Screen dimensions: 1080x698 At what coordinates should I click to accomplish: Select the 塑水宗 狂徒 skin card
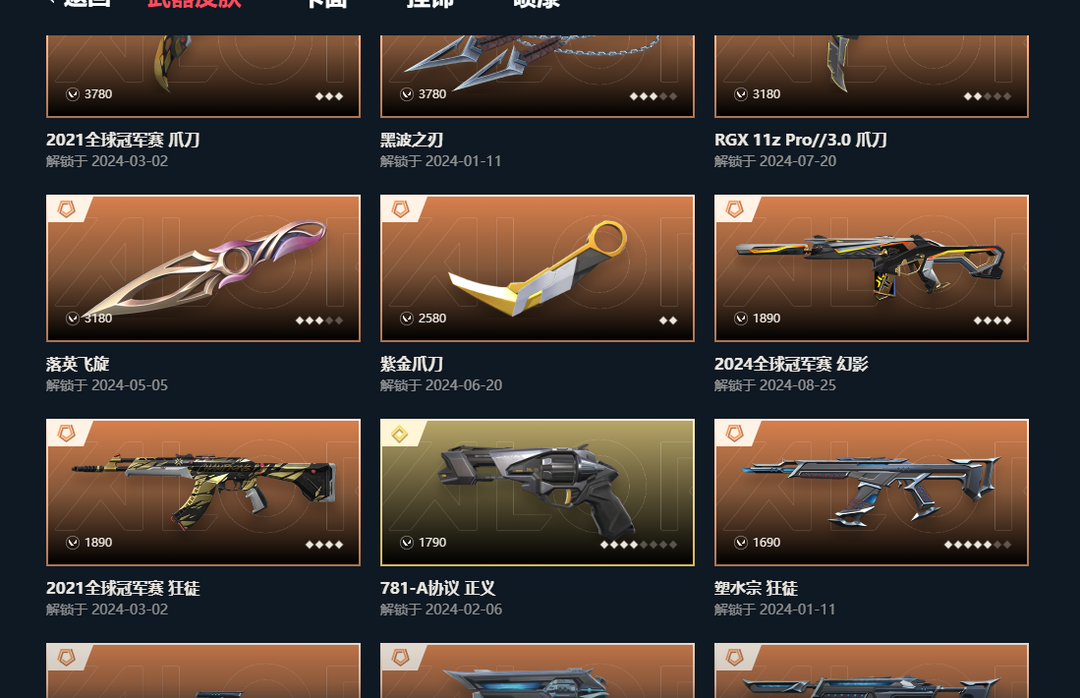[x=871, y=492]
